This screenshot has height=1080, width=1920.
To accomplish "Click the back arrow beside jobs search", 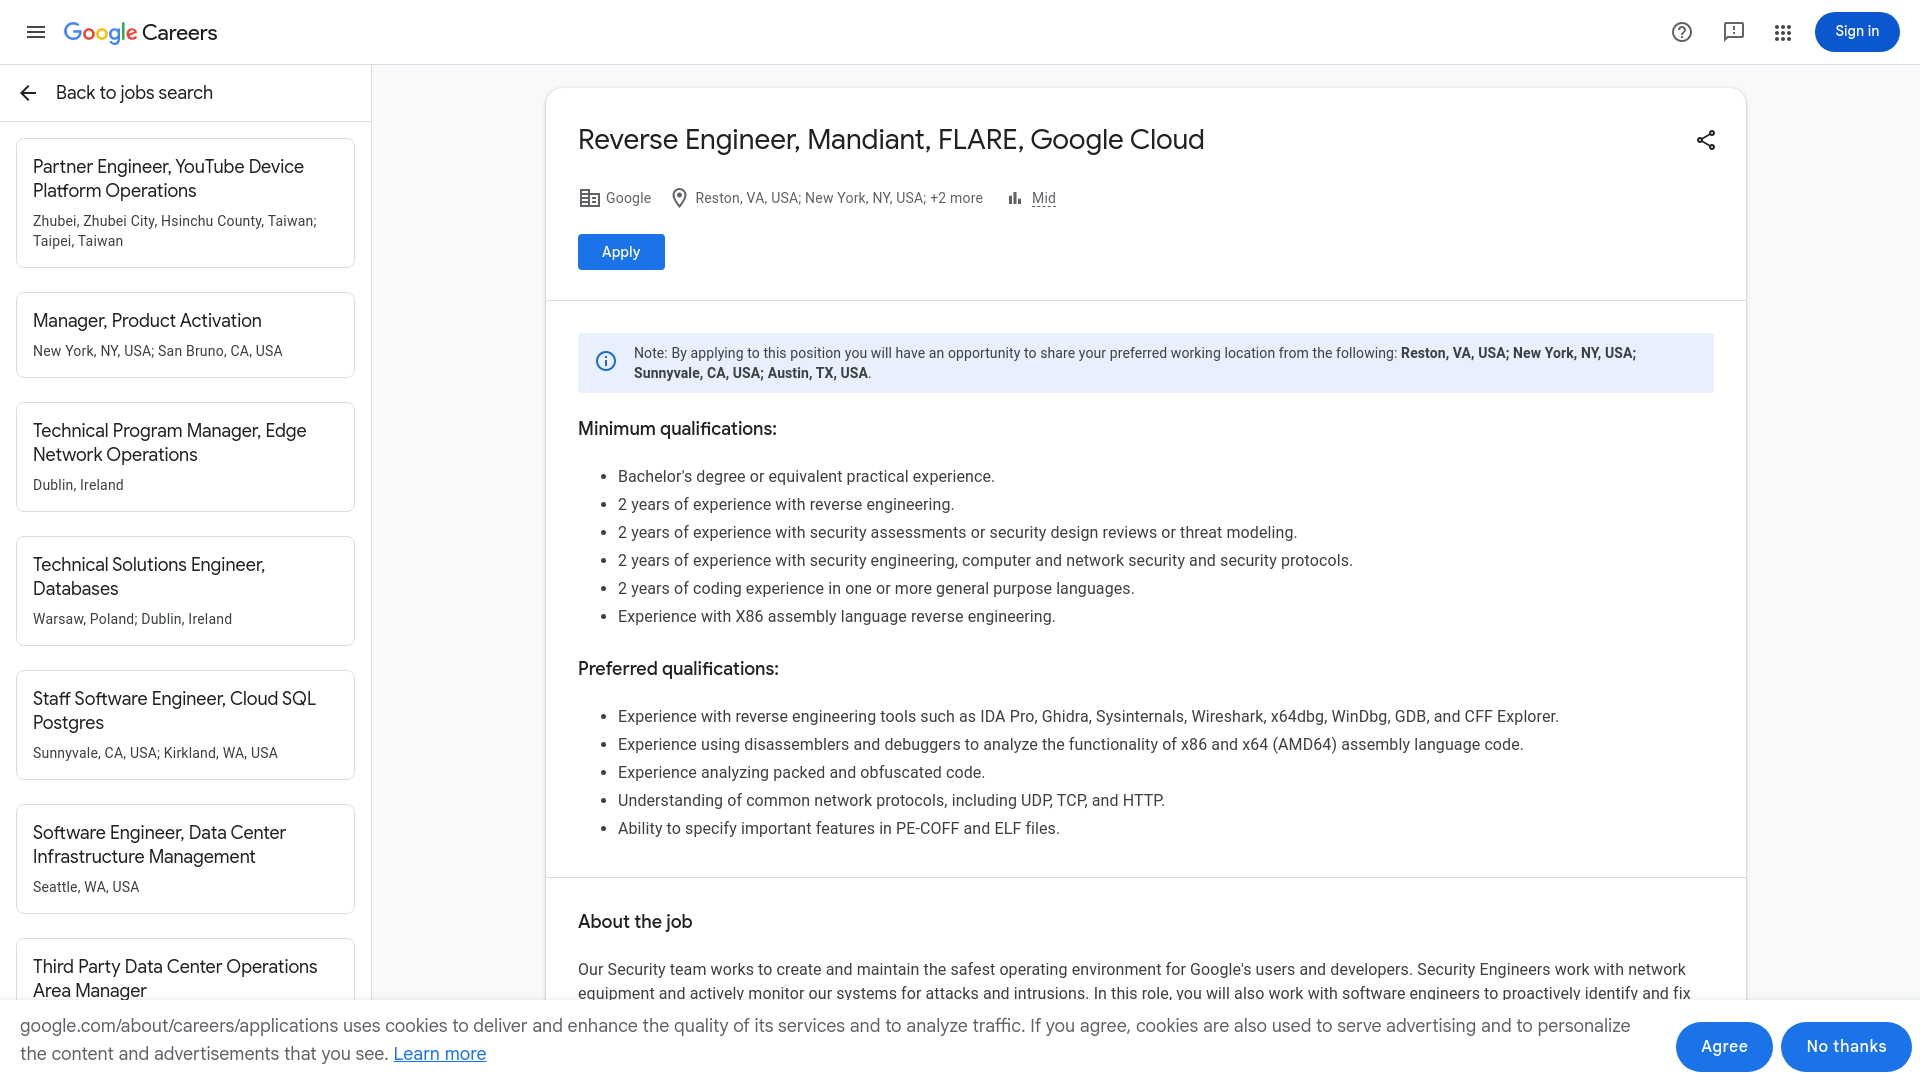I will tap(27, 93).
